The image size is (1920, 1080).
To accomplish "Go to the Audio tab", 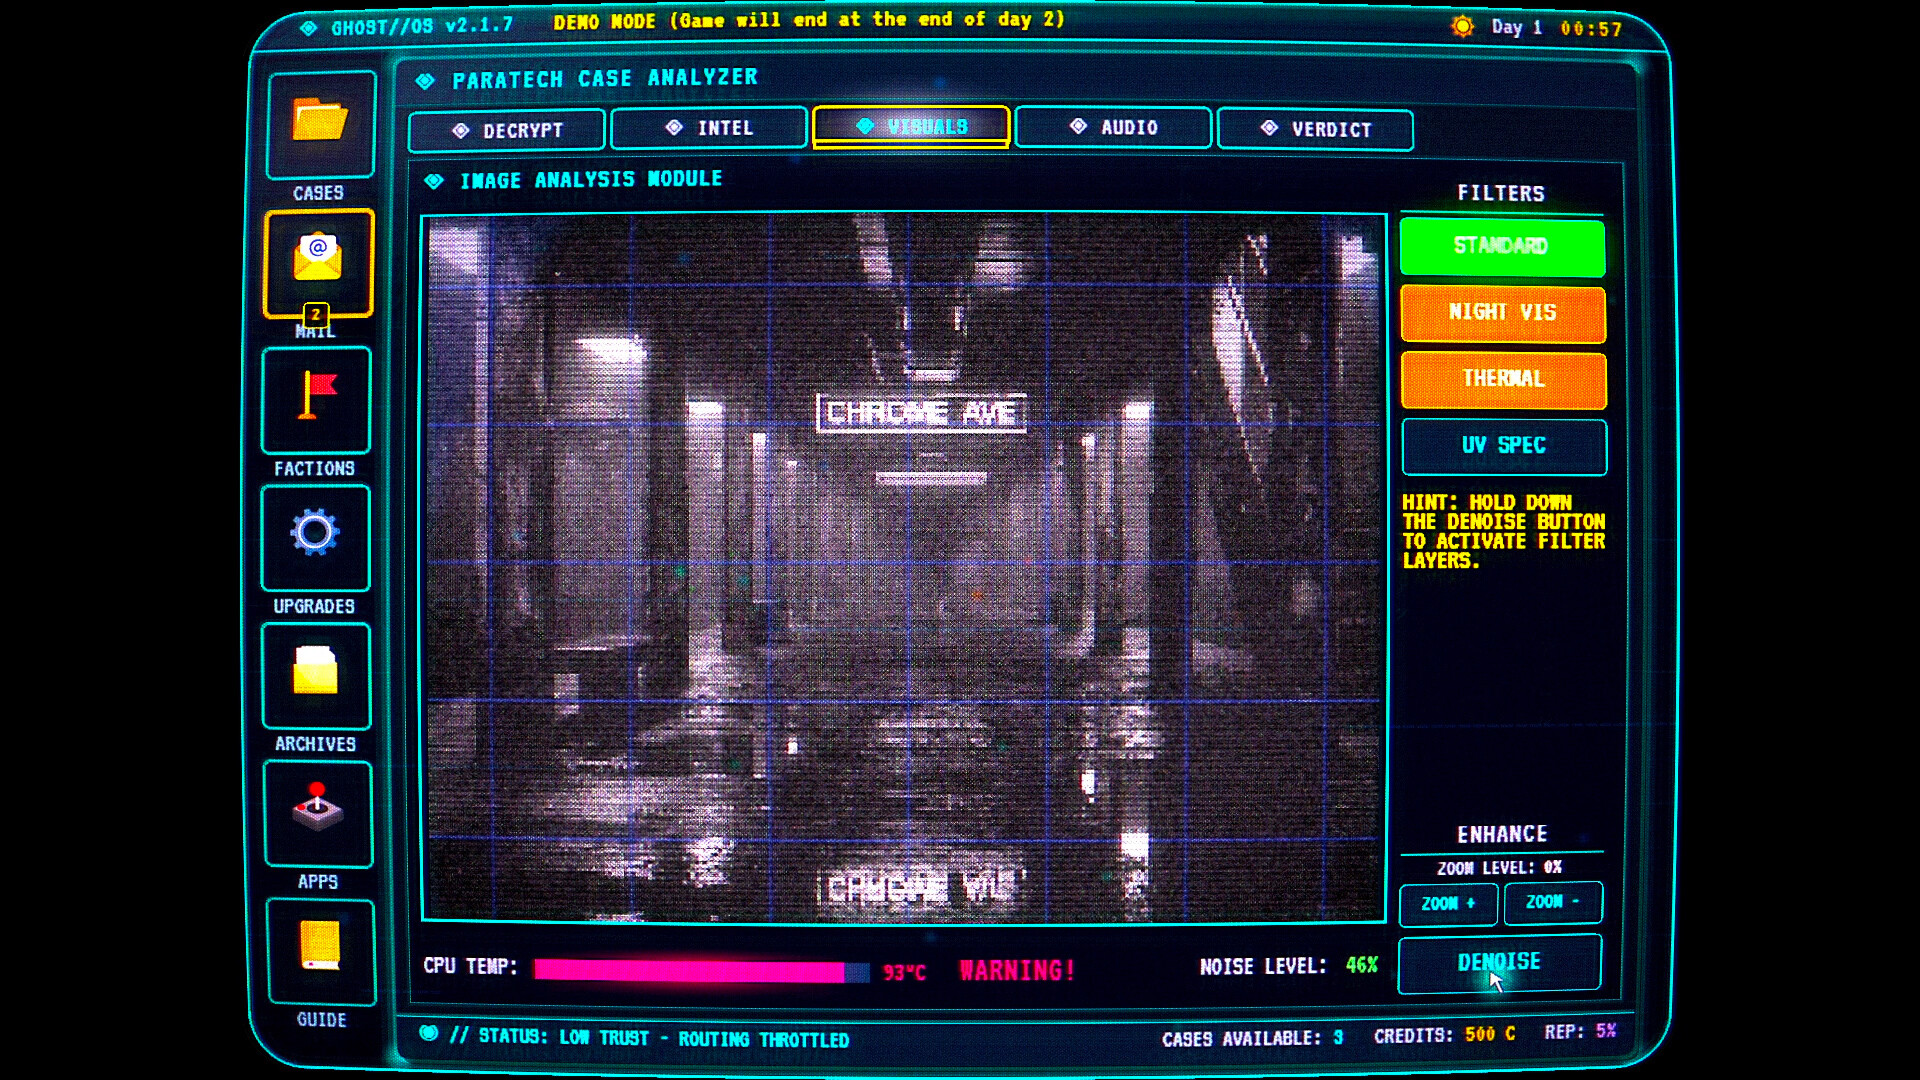I will click(1112, 128).
